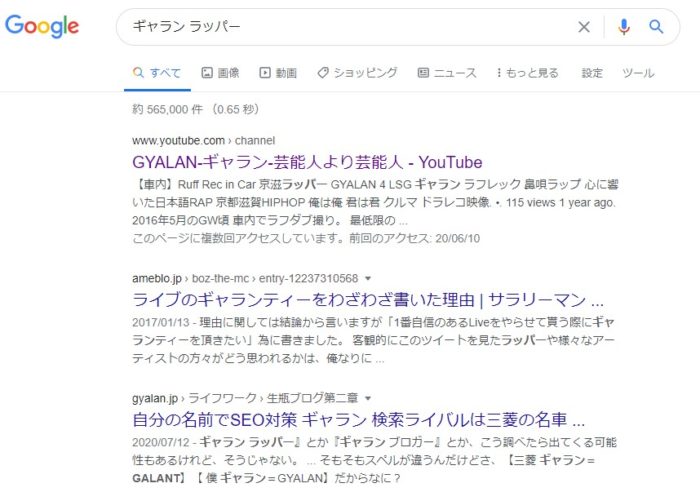Image resolution: width=700 pixels, height=501 pixels.
Task: Click the snippet text starting 【車内】Ruff Rec
Action: point(375,202)
